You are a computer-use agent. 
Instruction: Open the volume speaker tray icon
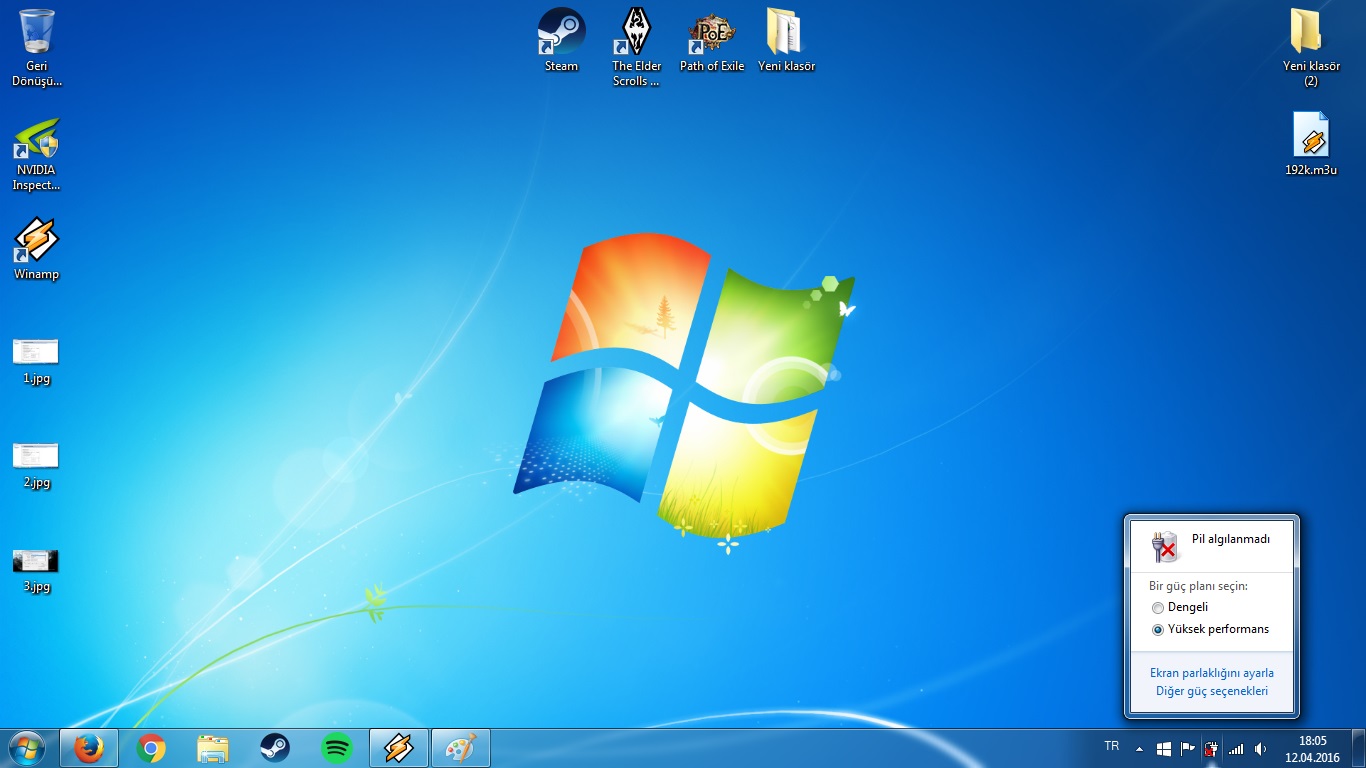coord(1260,748)
